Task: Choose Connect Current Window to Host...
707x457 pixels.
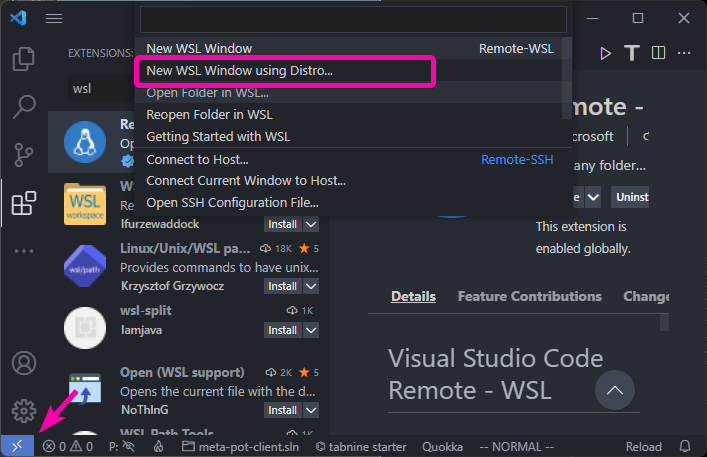Action: coord(350,181)
